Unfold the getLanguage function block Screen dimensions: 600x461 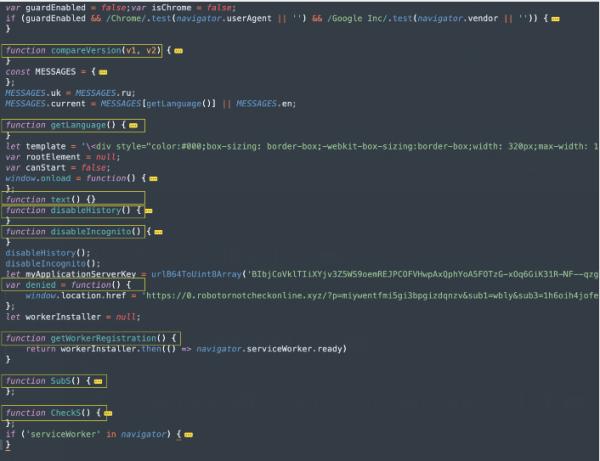click(134, 125)
